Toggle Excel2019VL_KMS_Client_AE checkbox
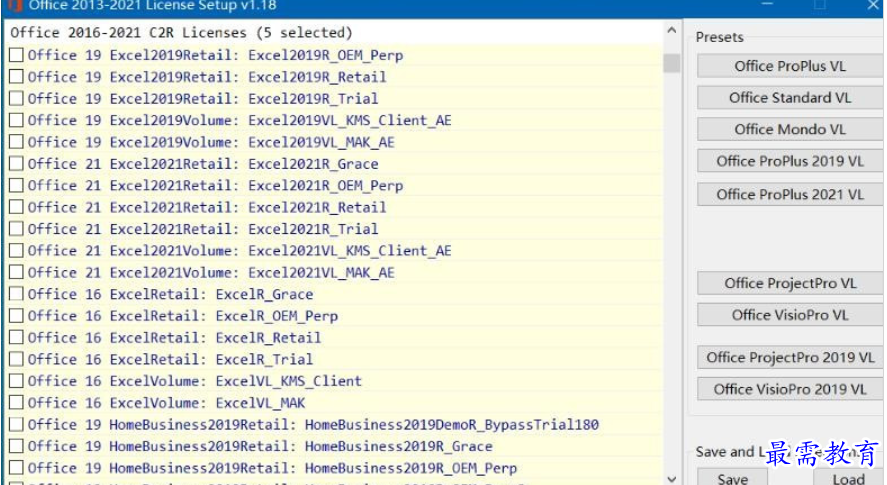The image size is (887, 485). (16, 120)
